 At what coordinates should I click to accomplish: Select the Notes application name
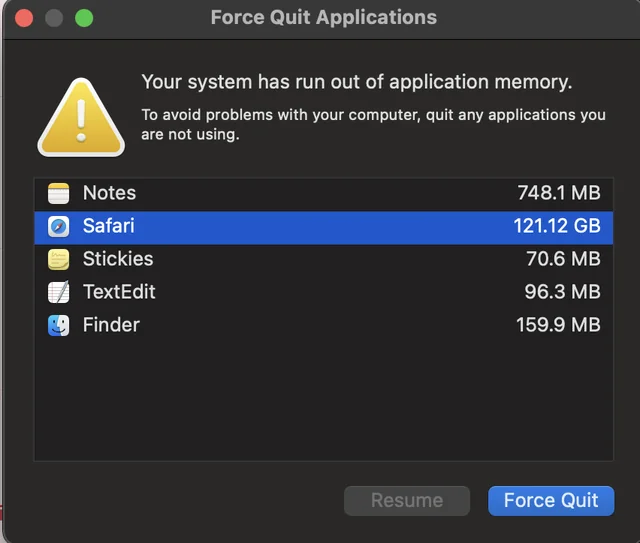click(x=109, y=193)
